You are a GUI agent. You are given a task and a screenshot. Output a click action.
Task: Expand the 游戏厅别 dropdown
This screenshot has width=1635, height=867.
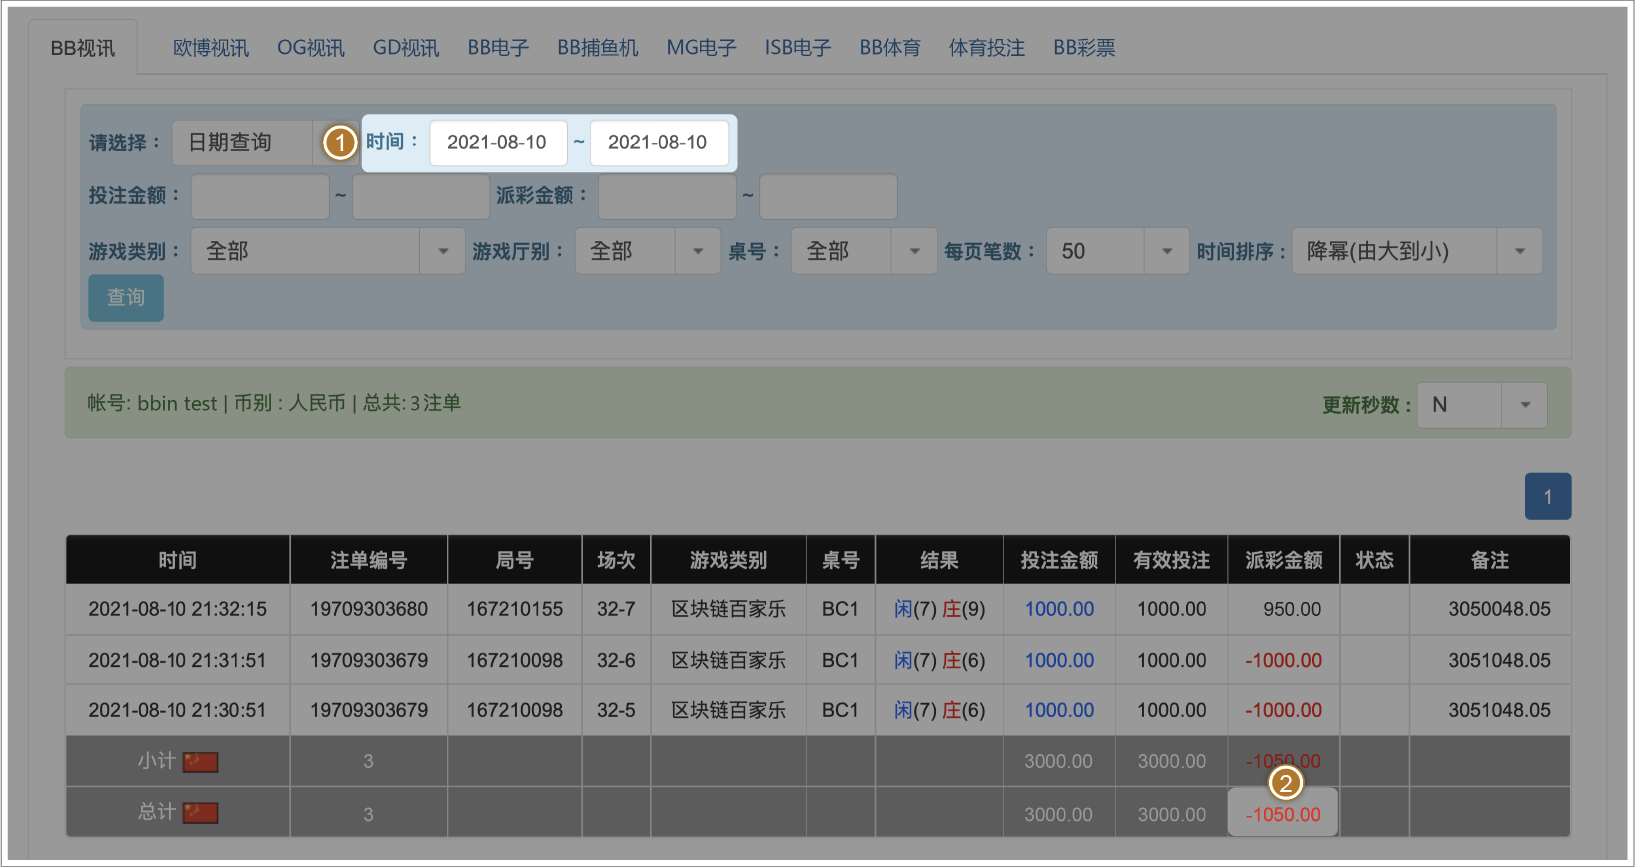[x=646, y=251]
